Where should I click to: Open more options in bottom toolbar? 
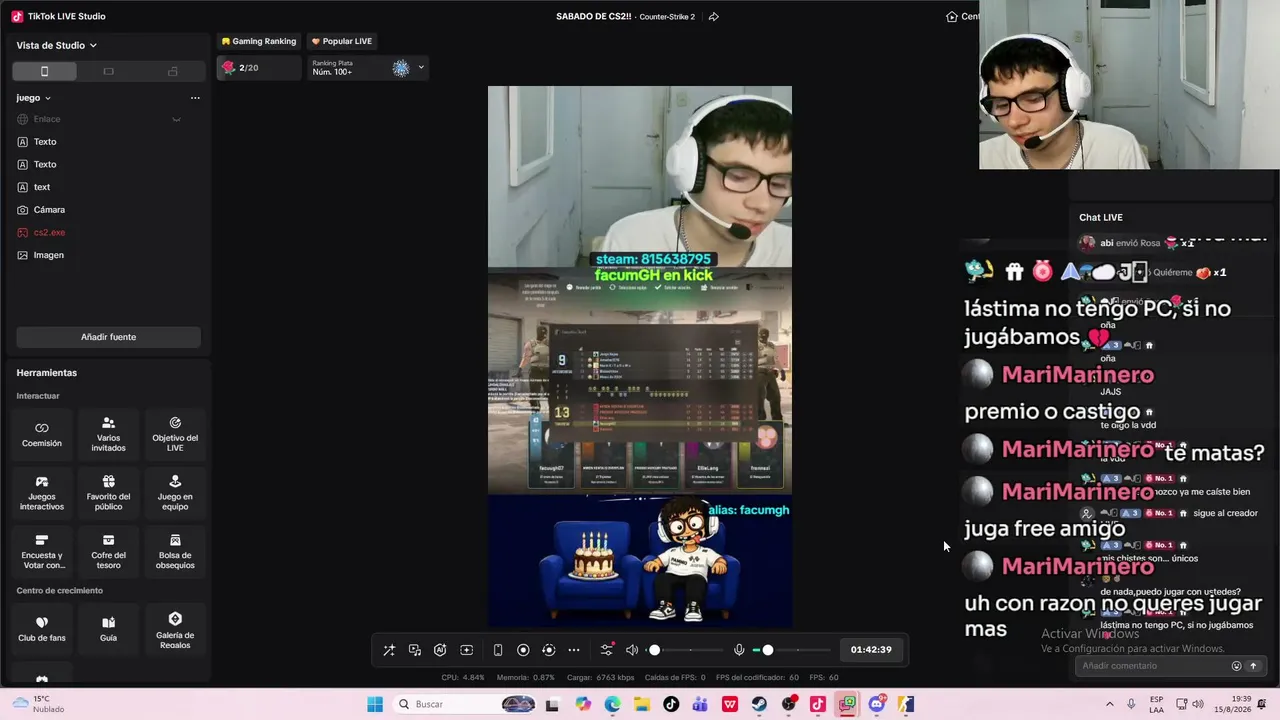pyautogui.click(x=574, y=650)
